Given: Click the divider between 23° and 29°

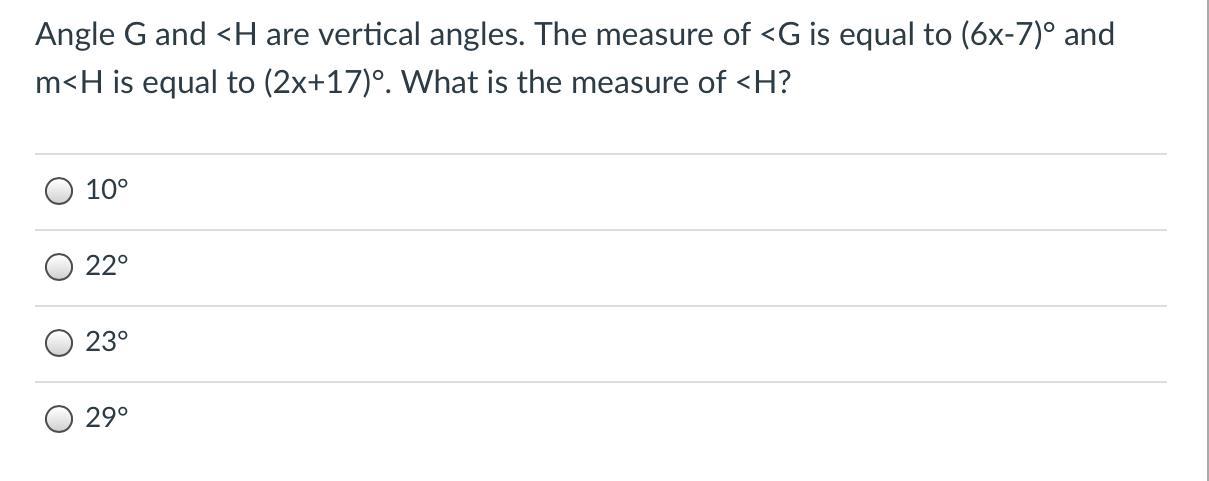Looking at the screenshot, I should click(x=600, y=382).
